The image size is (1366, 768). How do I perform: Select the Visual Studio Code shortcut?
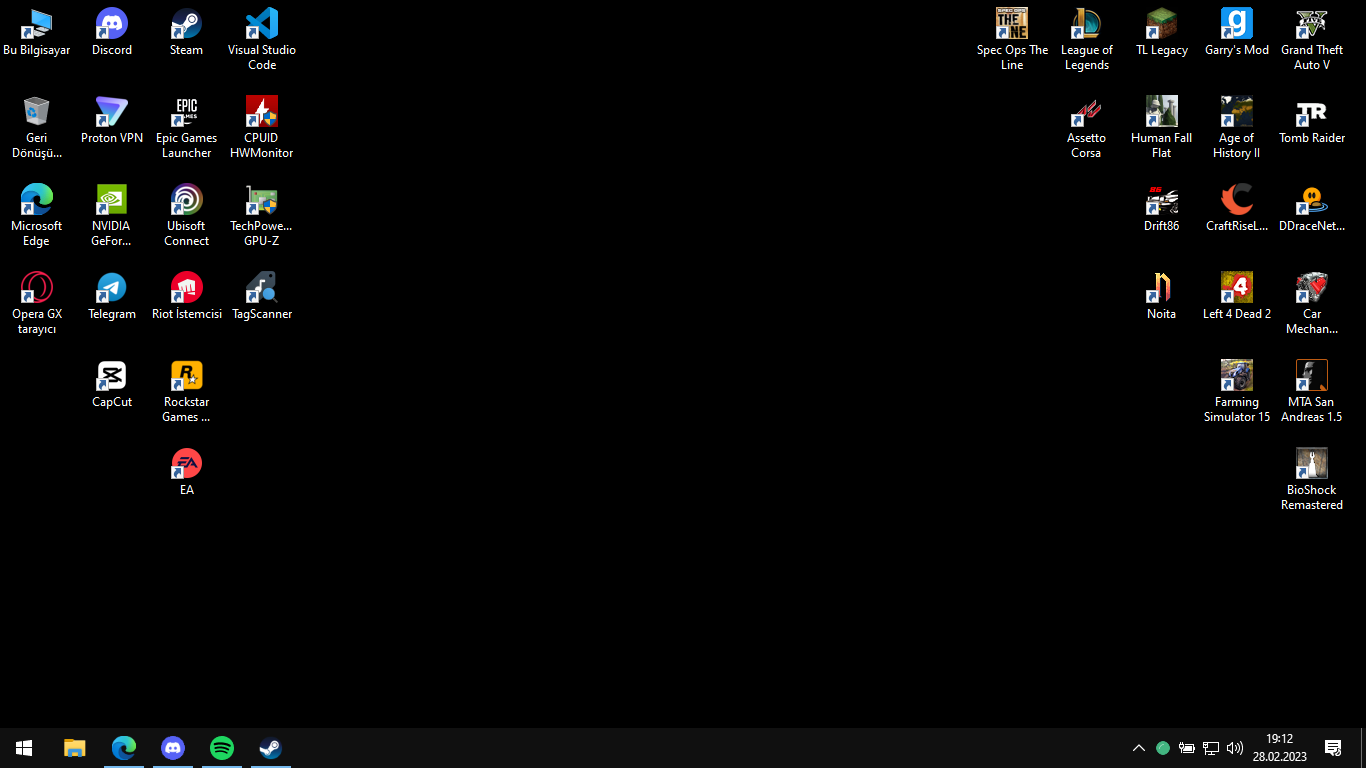tap(262, 40)
